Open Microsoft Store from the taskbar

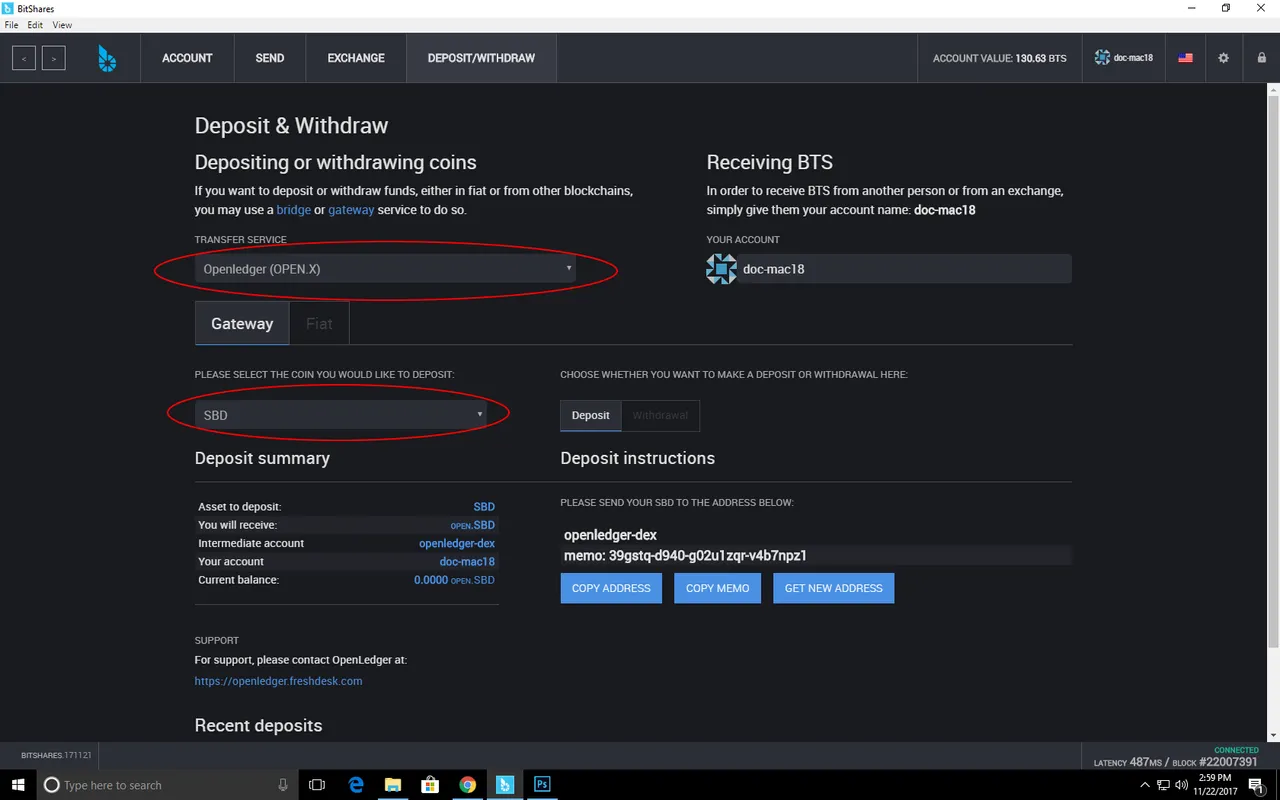click(430, 785)
